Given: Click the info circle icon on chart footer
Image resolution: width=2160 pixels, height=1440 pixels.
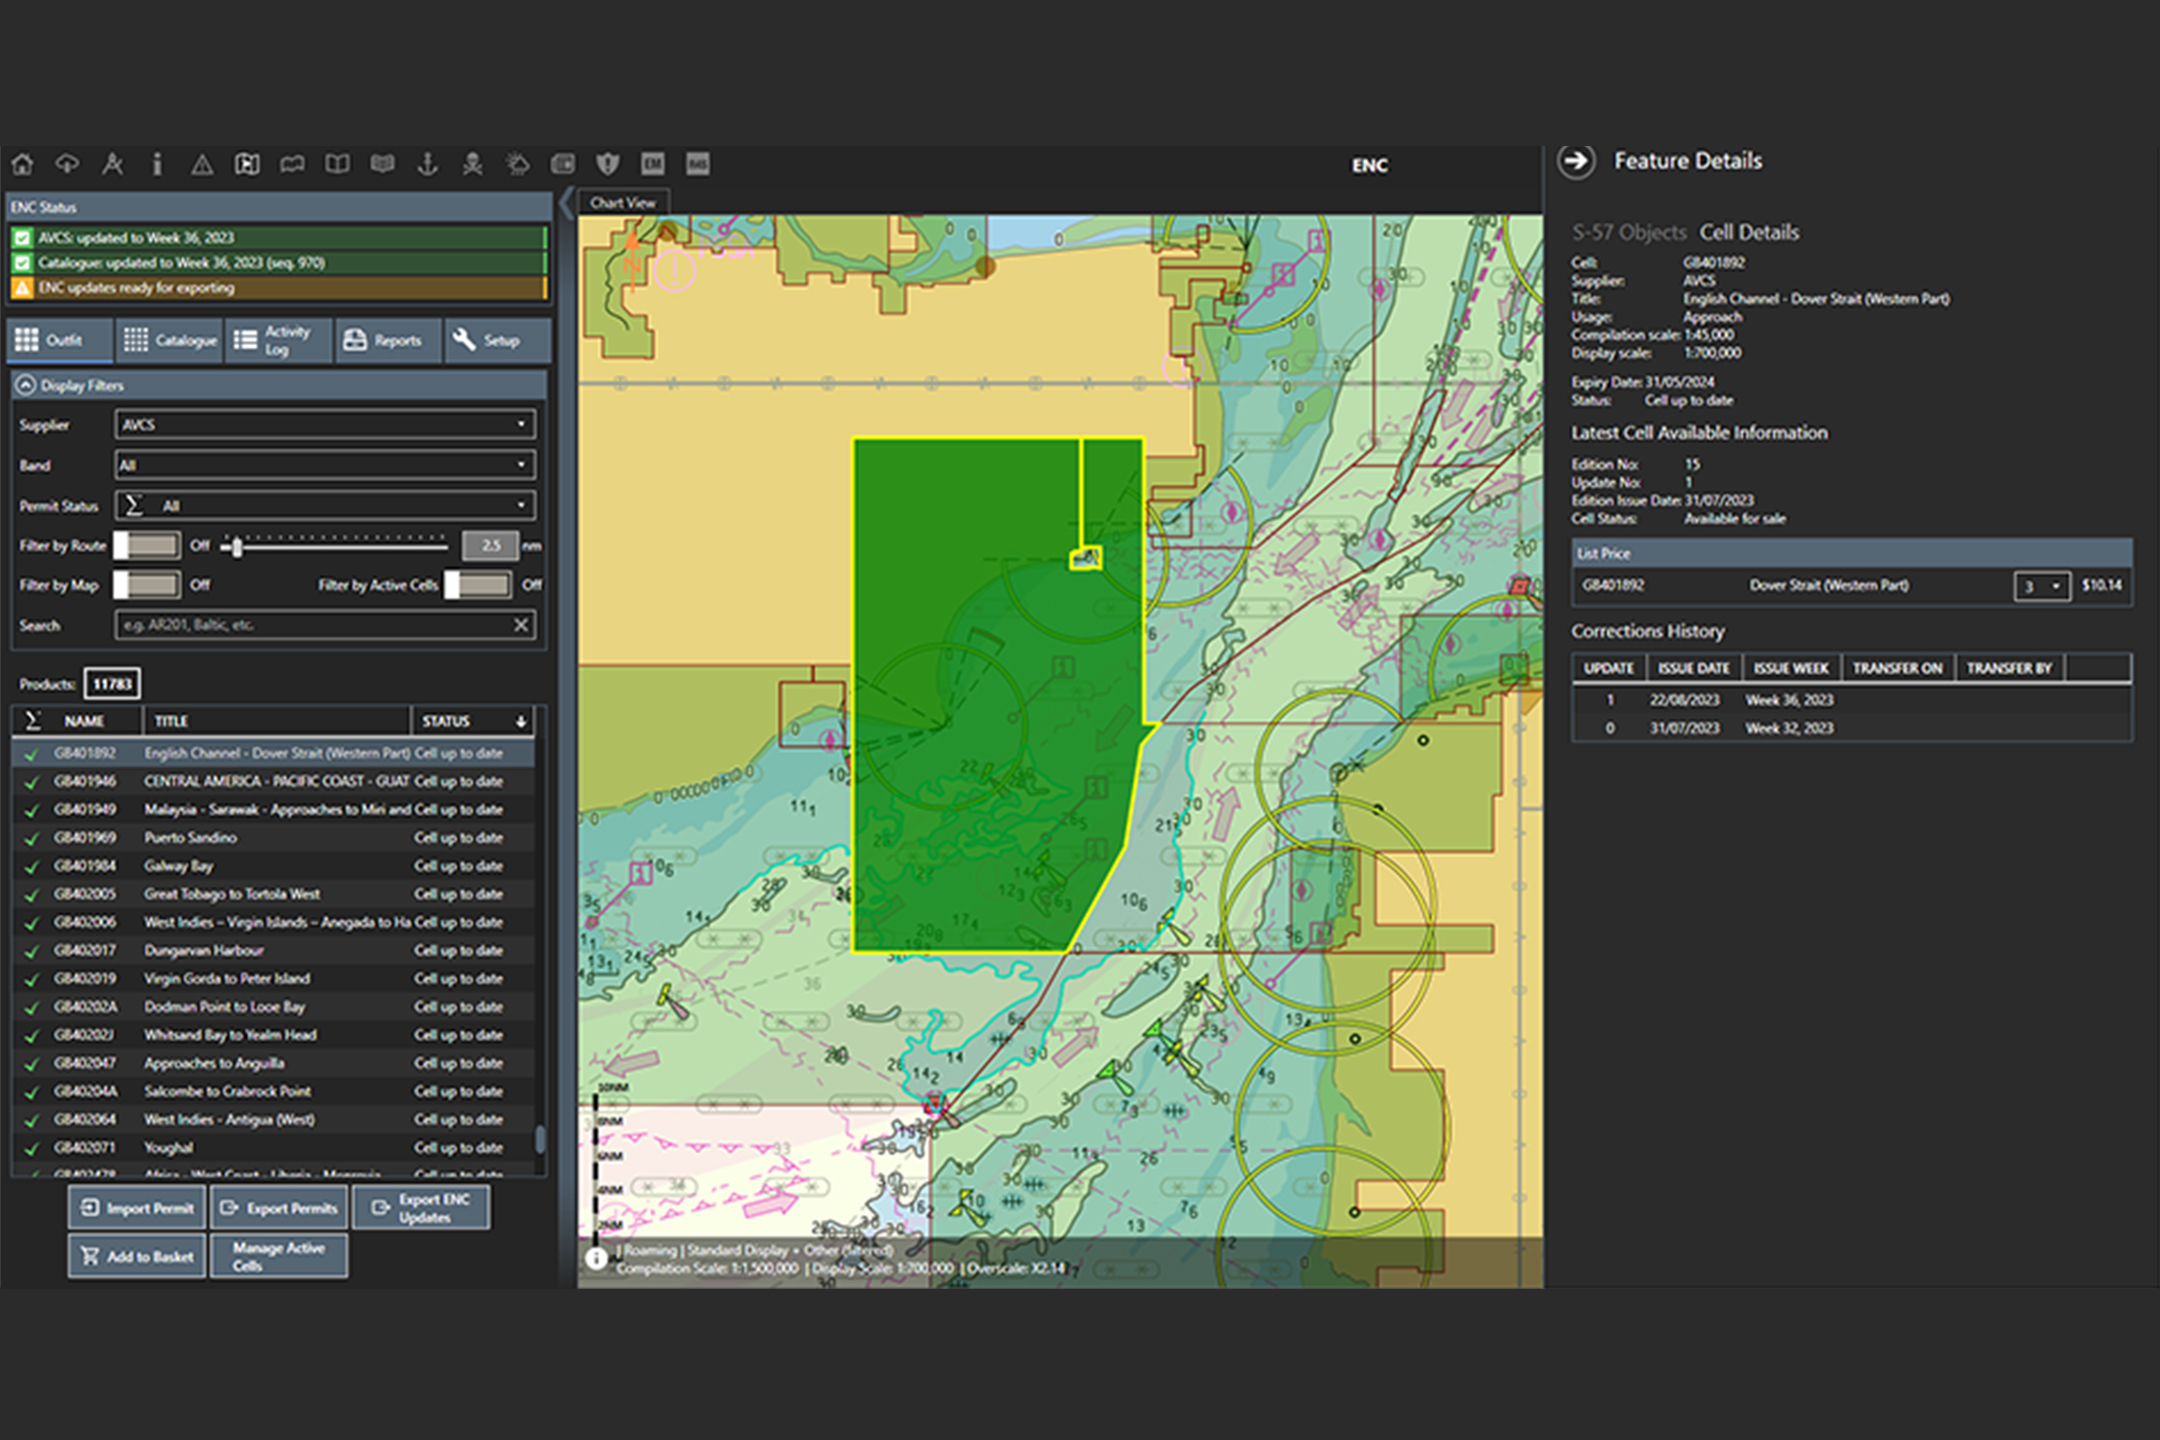Looking at the screenshot, I should tap(597, 1258).
